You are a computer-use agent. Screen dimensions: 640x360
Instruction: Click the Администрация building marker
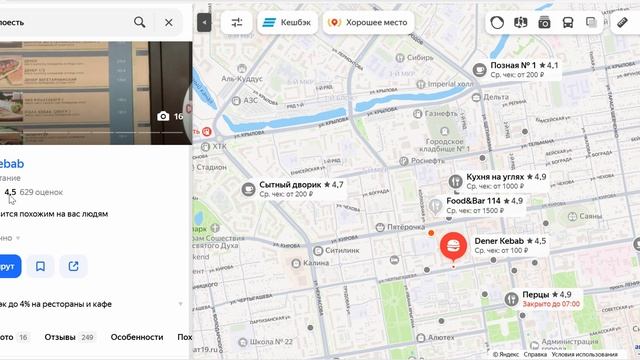535,345
